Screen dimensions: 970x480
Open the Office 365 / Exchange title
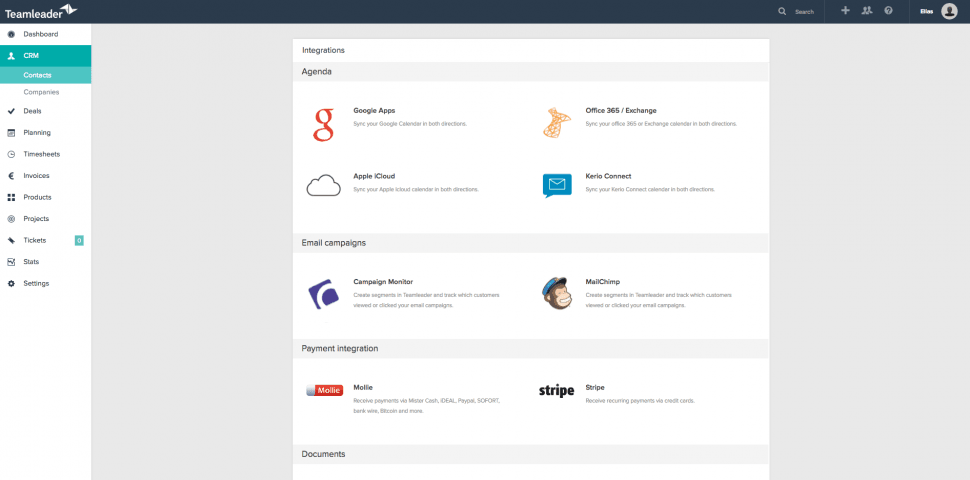pos(621,111)
